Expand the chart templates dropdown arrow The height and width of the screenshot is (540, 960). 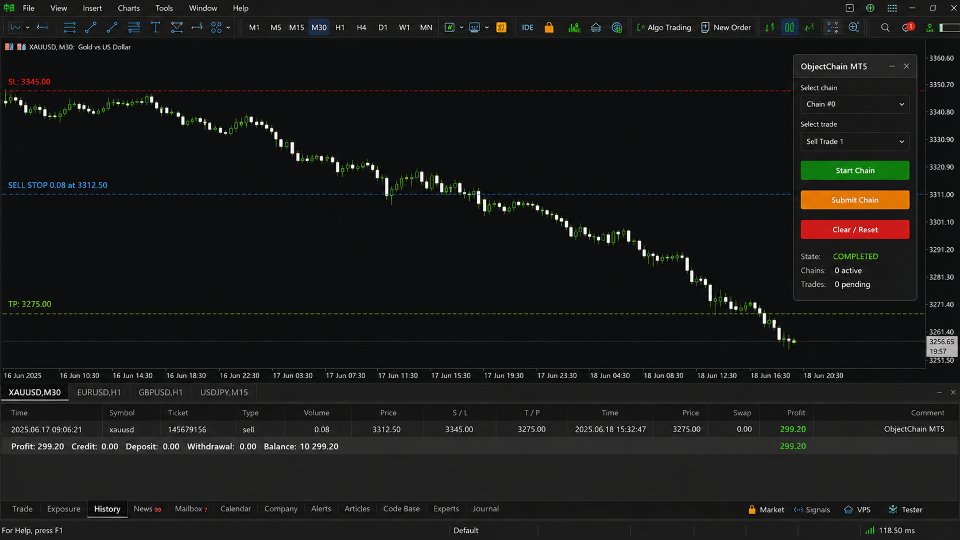pos(462,28)
